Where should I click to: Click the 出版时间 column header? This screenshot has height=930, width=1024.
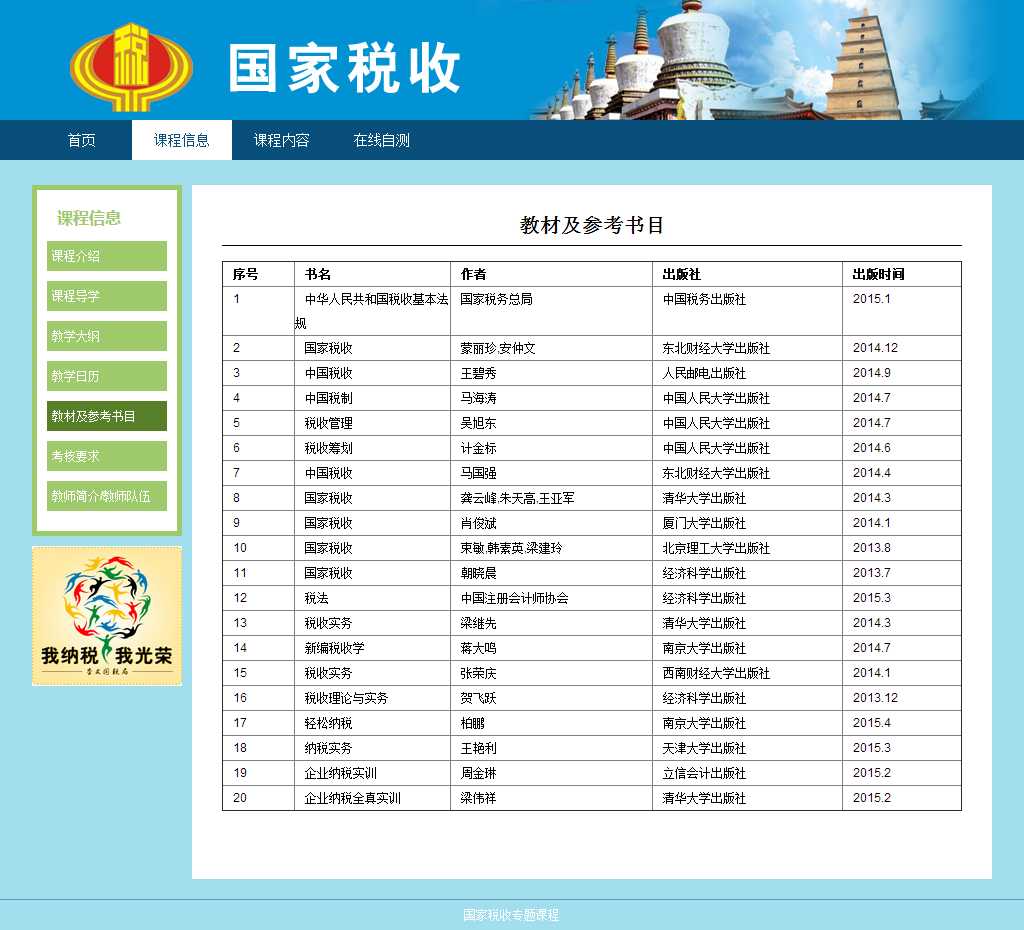tap(878, 274)
